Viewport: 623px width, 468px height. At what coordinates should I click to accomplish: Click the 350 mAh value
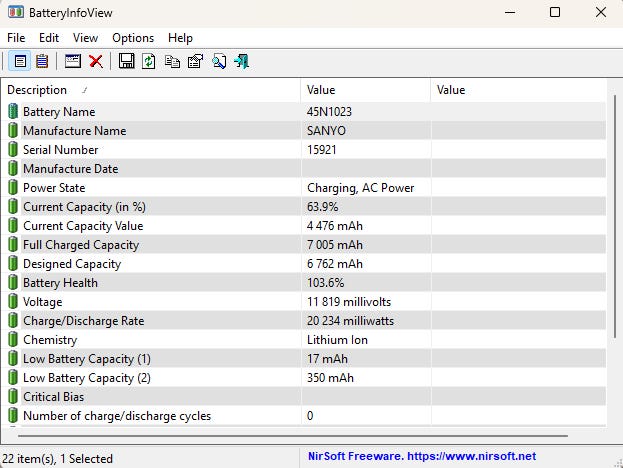point(330,378)
